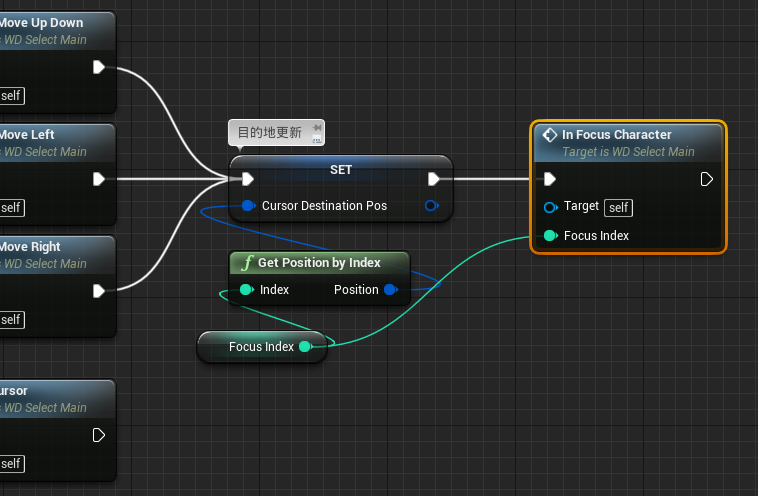Click In Focus Character exec input pin
The width and height of the screenshot is (758, 496).
coord(550,179)
